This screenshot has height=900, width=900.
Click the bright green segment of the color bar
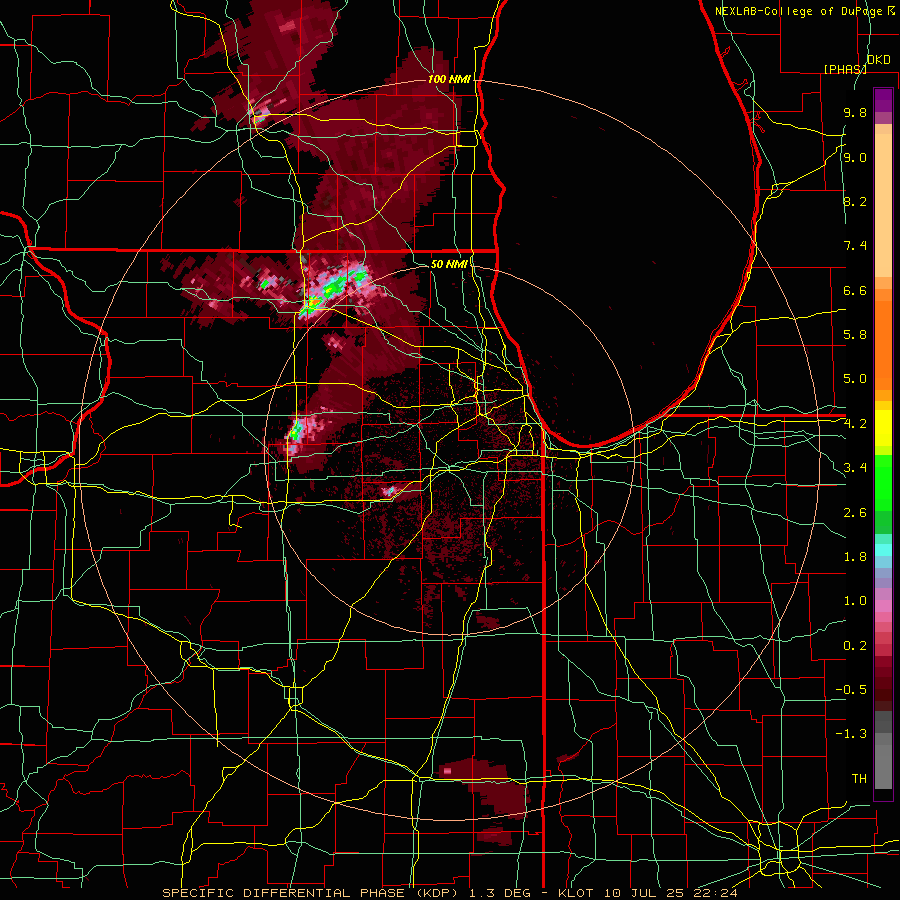coord(883,483)
